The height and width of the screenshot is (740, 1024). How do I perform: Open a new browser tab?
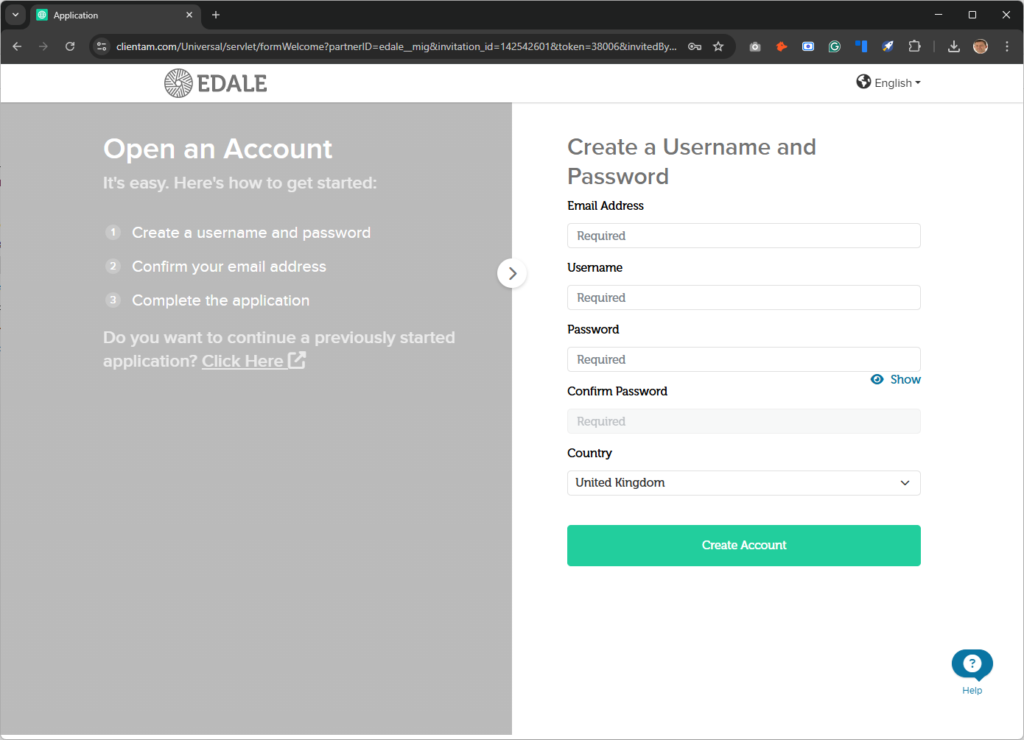click(216, 15)
